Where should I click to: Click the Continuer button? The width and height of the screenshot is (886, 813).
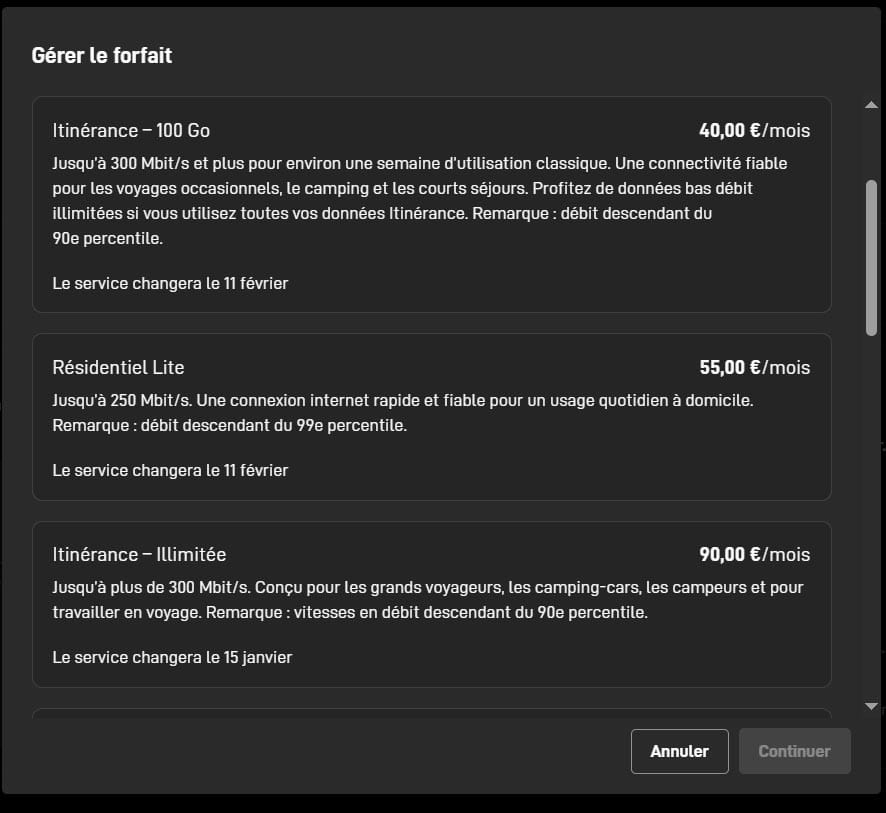tap(794, 751)
